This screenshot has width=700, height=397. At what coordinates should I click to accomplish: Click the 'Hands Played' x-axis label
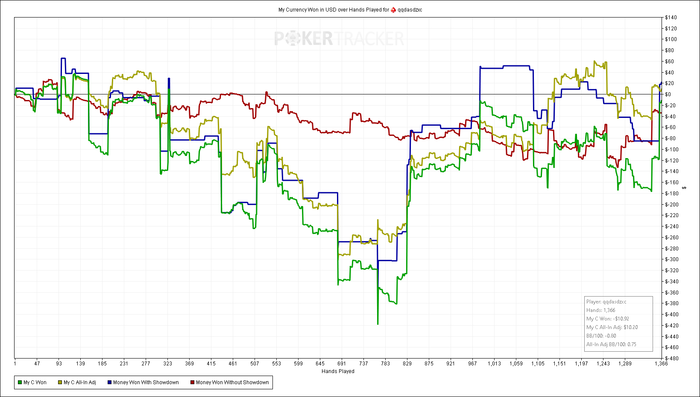[x=338, y=372]
